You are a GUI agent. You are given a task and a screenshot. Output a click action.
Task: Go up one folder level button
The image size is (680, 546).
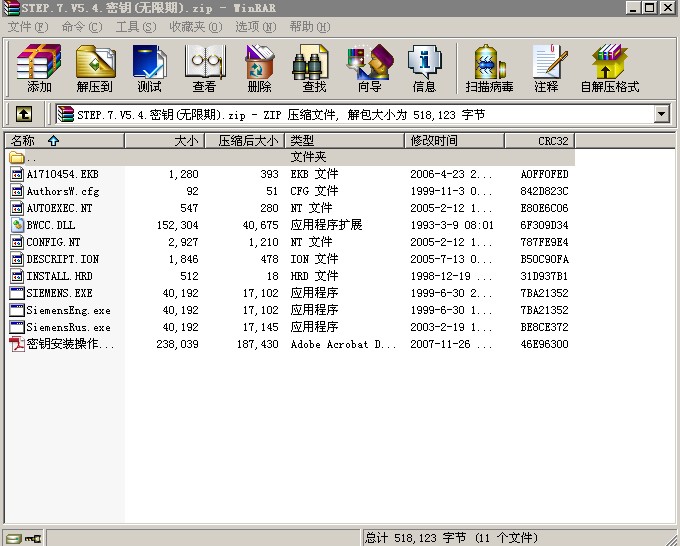pos(23,114)
